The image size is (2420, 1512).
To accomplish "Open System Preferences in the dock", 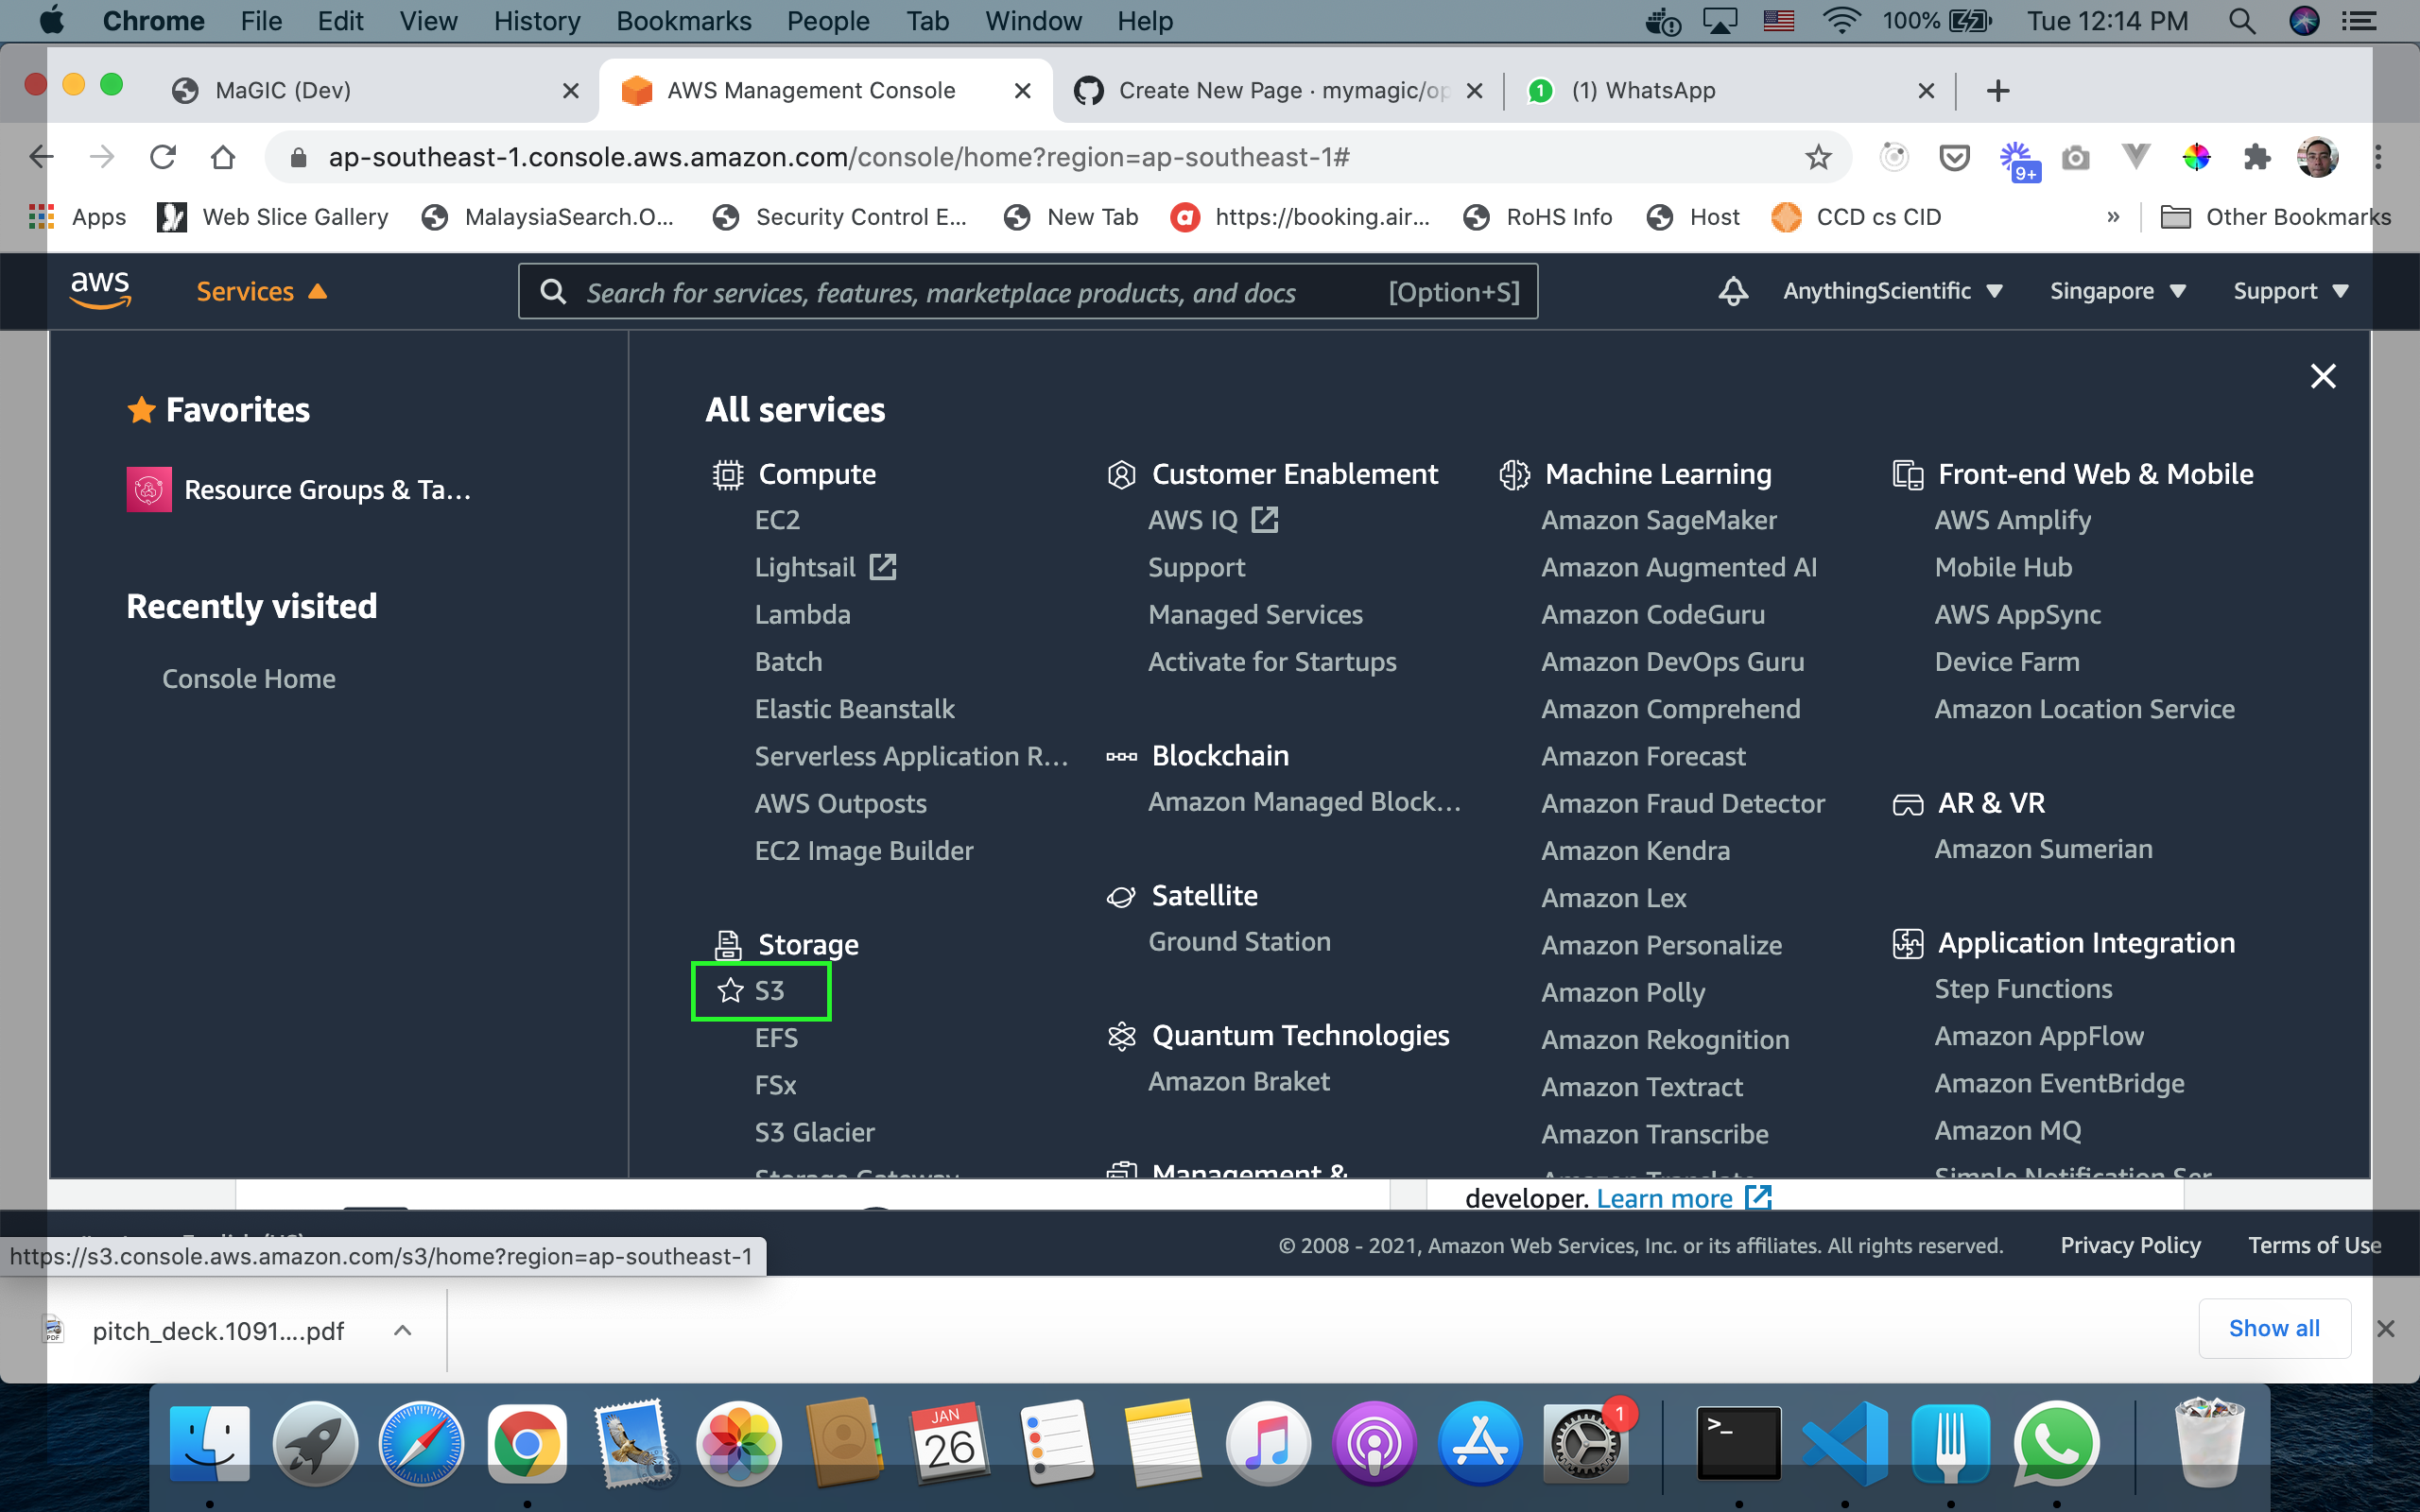I will (1586, 1443).
